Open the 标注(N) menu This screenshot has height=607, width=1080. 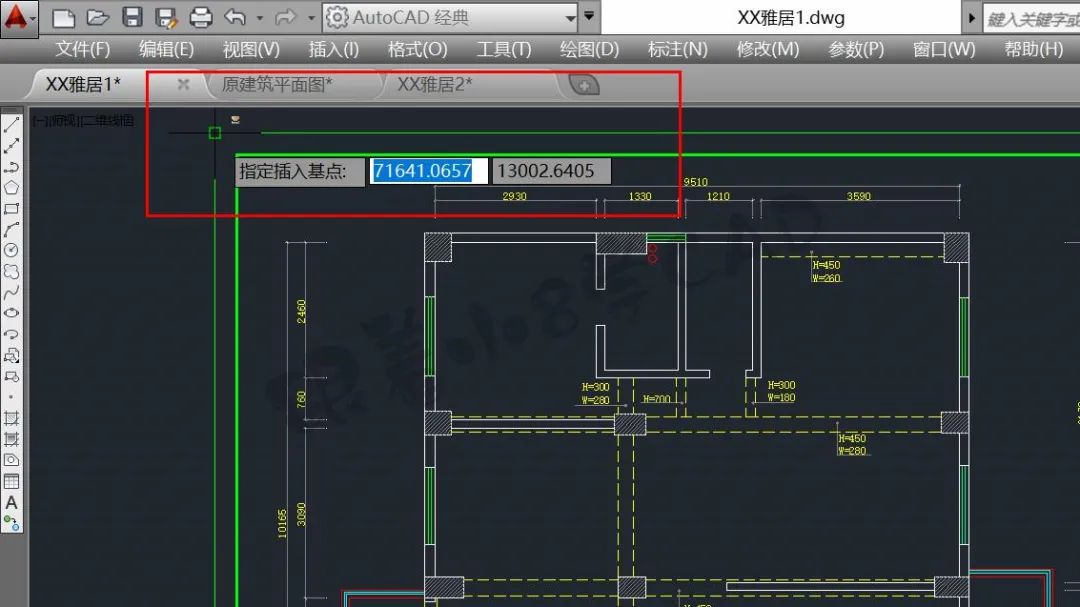(677, 49)
